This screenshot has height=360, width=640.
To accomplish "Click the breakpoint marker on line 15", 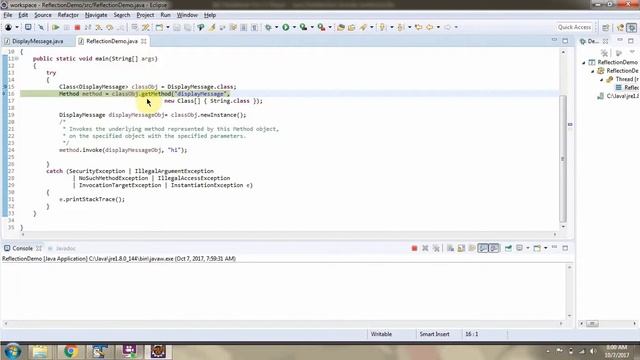I will click(x=5, y=87).
